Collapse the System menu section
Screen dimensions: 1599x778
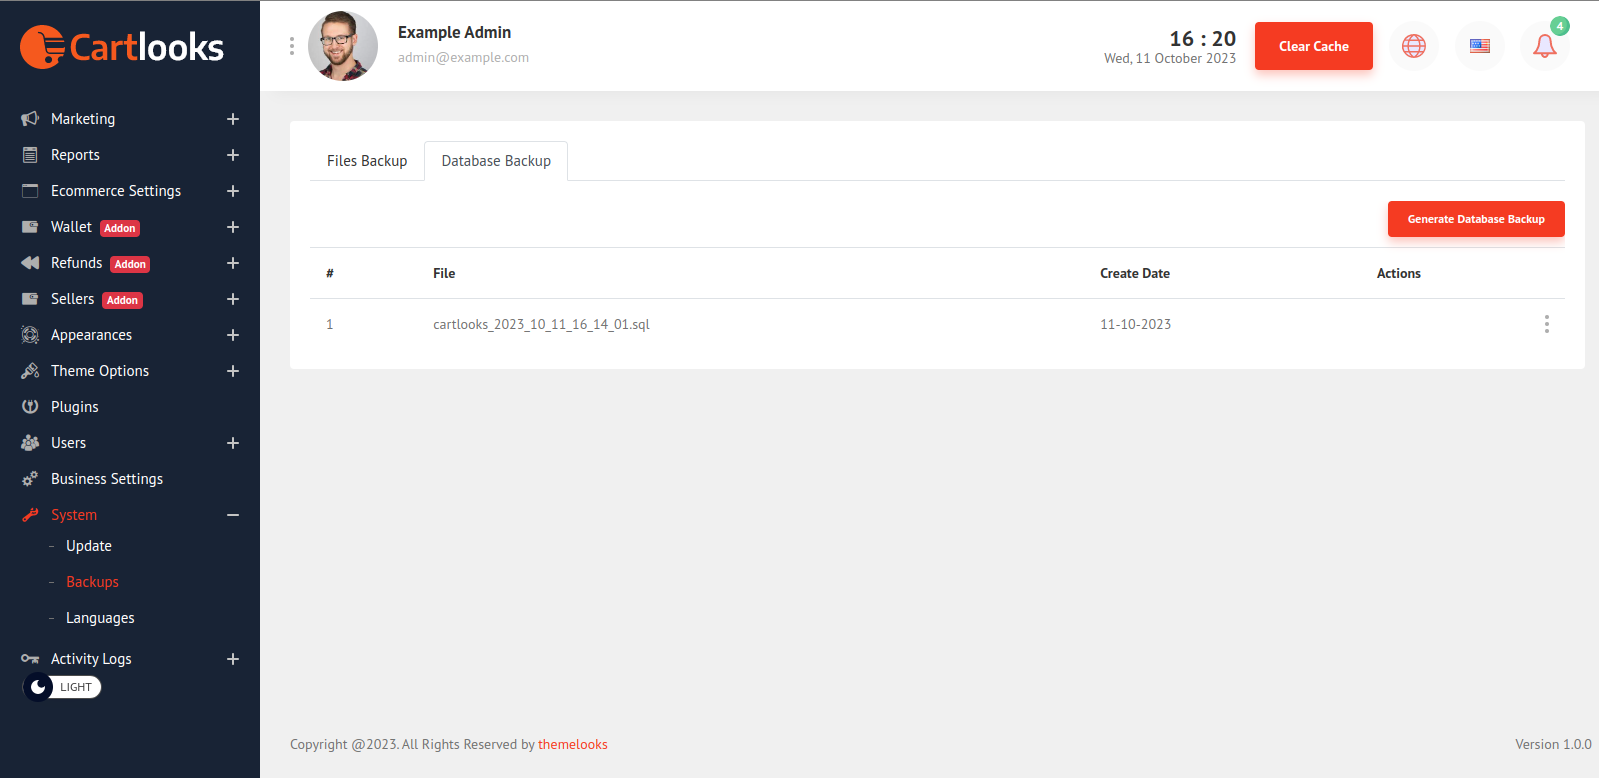point(233,515)
